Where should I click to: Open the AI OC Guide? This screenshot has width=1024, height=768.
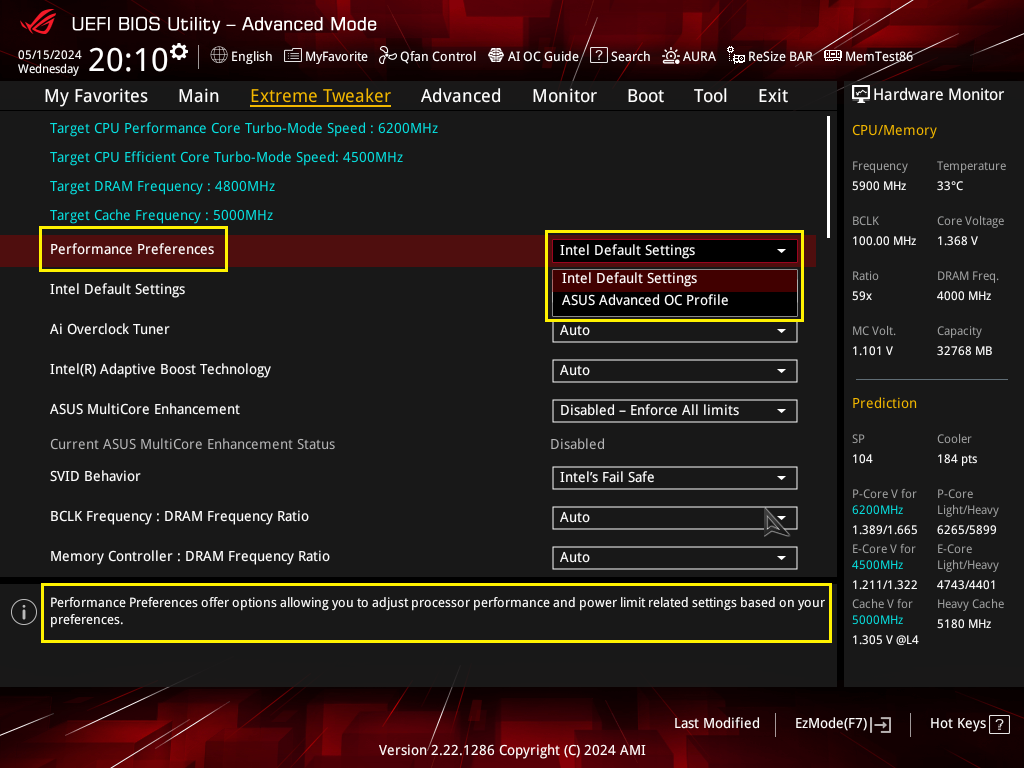click(533, 57)
